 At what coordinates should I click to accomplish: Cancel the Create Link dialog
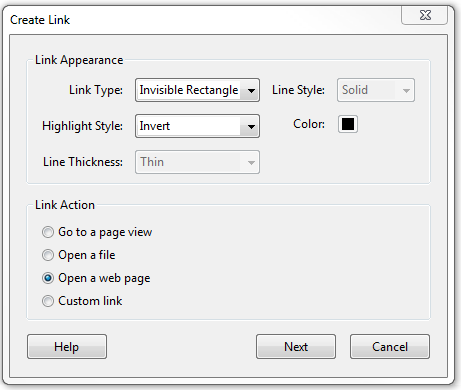coord(390,347)
